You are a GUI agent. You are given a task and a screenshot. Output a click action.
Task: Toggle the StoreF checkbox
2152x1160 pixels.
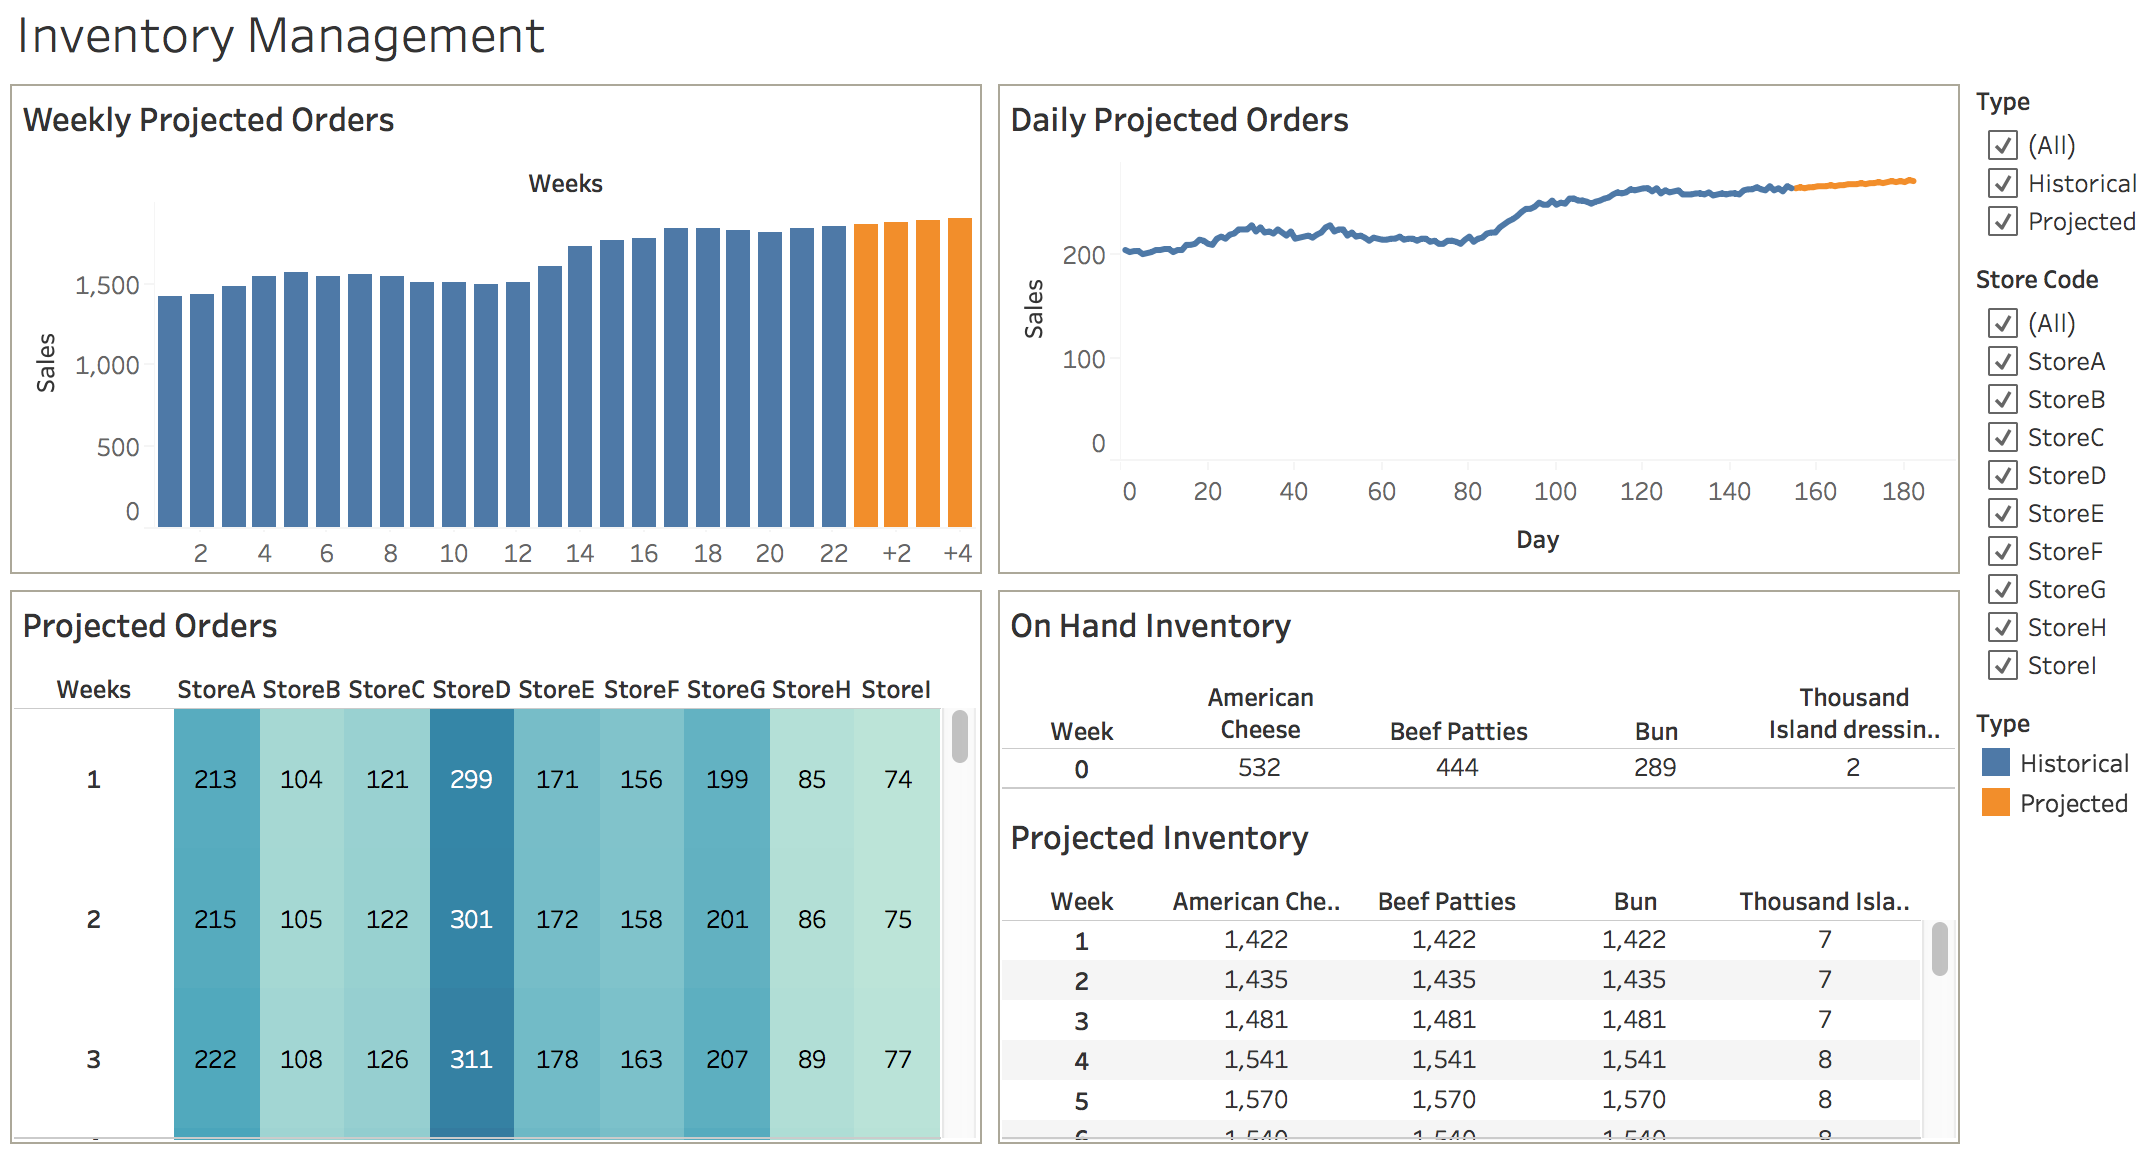pos(2003,551)
